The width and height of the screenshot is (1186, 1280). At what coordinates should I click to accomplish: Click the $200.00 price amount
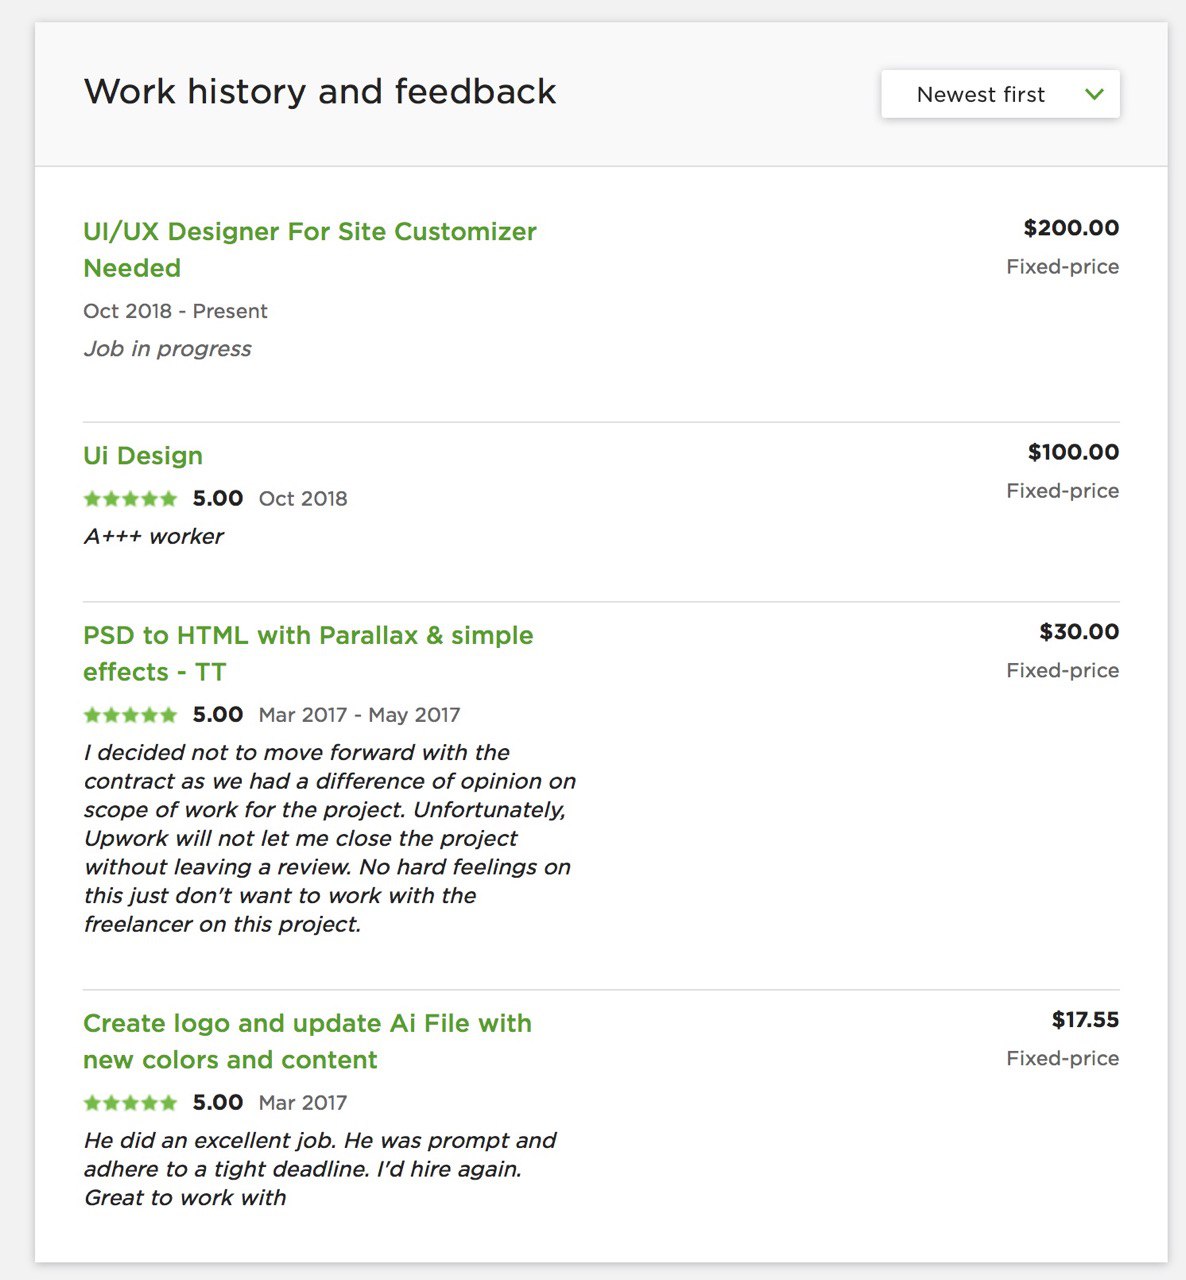(1071, 228)
